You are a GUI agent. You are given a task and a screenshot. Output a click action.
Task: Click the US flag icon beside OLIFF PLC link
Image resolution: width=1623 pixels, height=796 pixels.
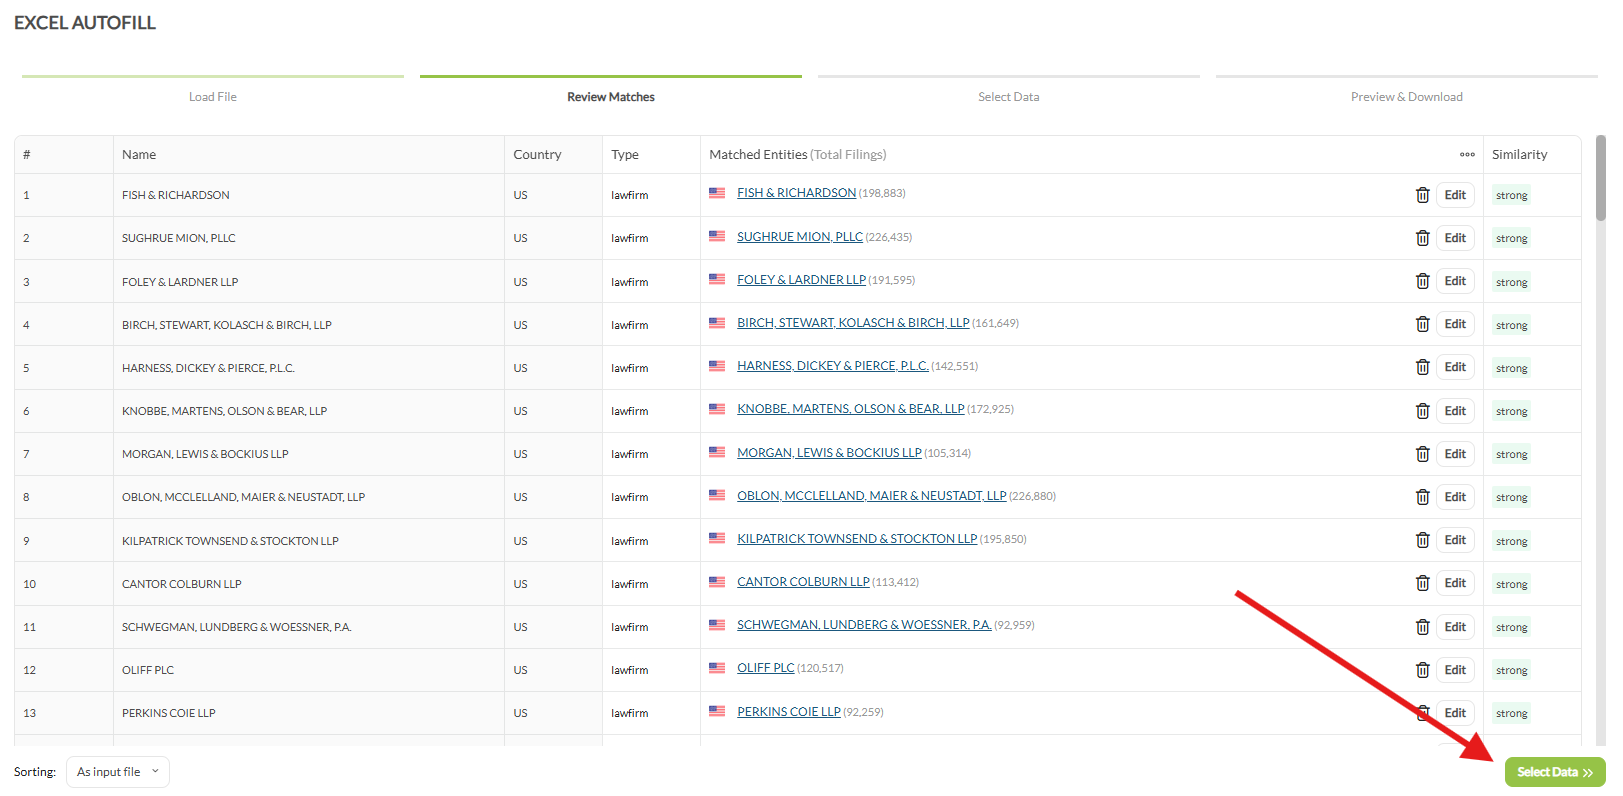pyautogui.click(x=717, y=668)
